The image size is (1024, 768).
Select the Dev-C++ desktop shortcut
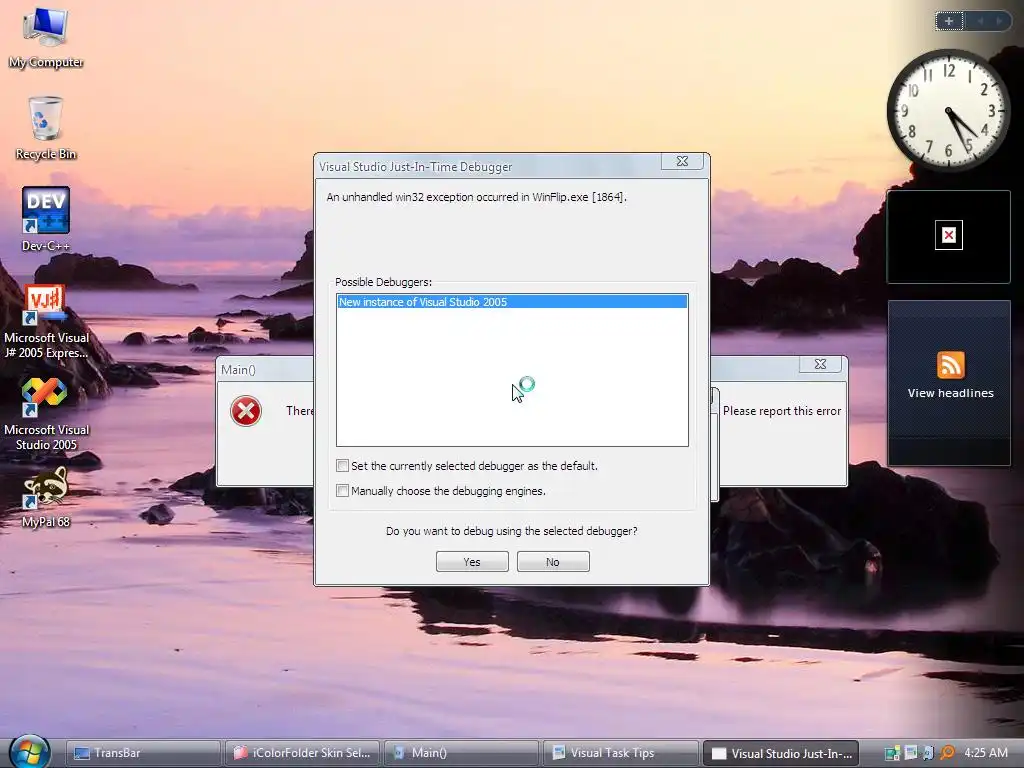pyautogui.click(x=45, y=219)
